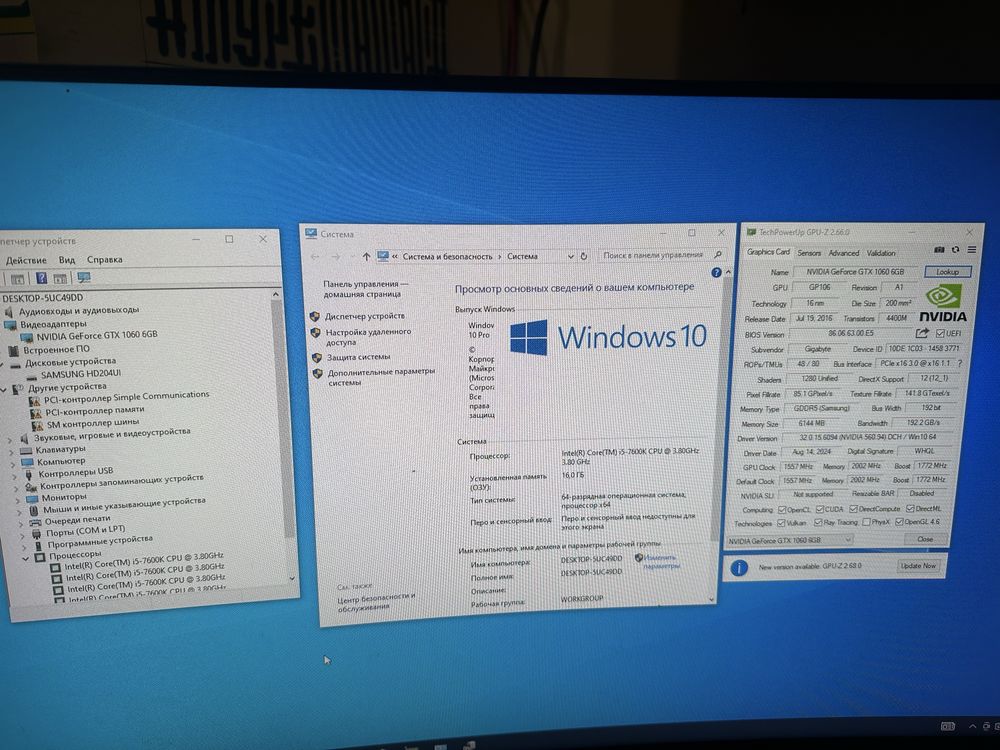Click the disk icon beside SAMSUNG HD204UI
1000x750 pixels.
pos(32,378)
